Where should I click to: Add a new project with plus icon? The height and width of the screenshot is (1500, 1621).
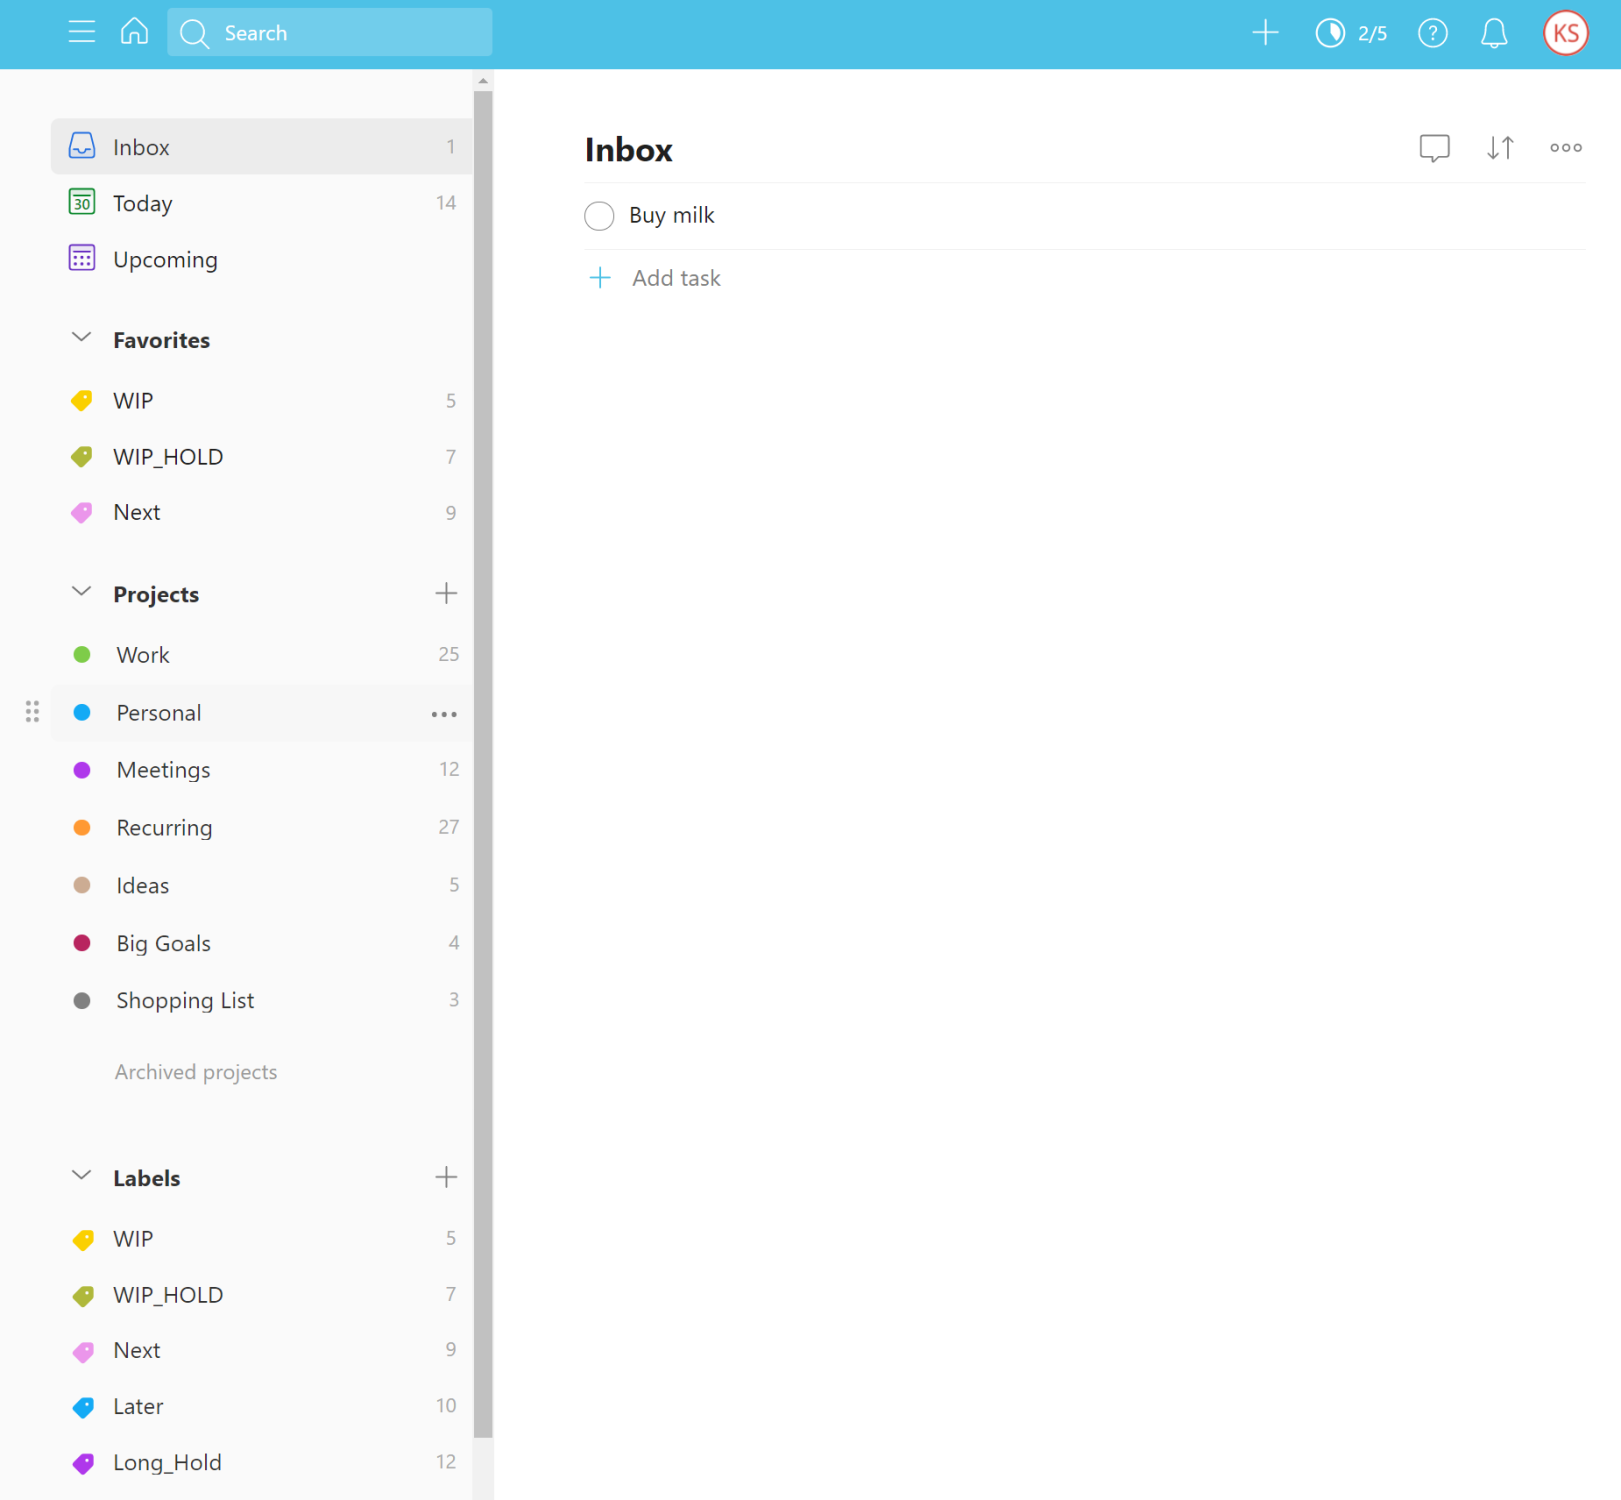(446, 593)
